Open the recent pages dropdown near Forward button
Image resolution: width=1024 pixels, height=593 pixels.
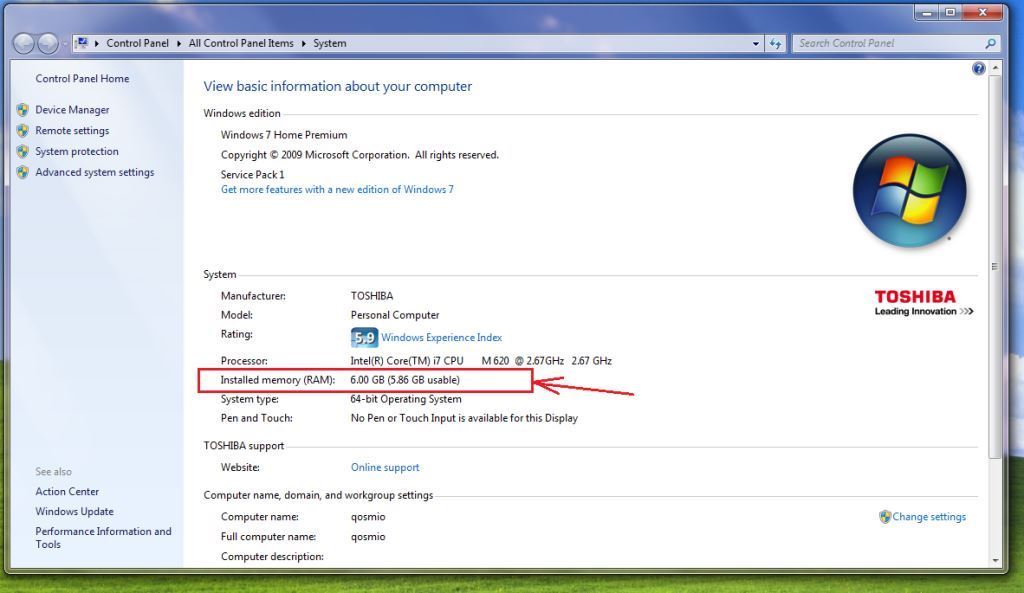[x=65, y=44]
